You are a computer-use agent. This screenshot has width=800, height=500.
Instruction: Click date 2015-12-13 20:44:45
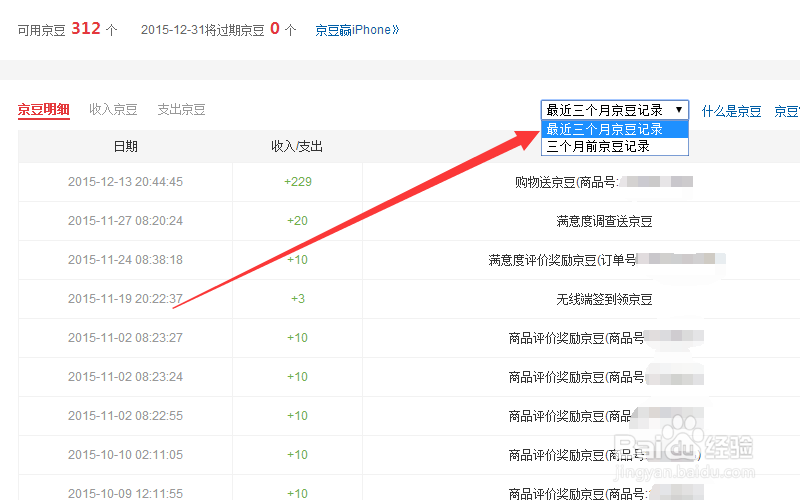pyautogui.click(x=126, y=182)
